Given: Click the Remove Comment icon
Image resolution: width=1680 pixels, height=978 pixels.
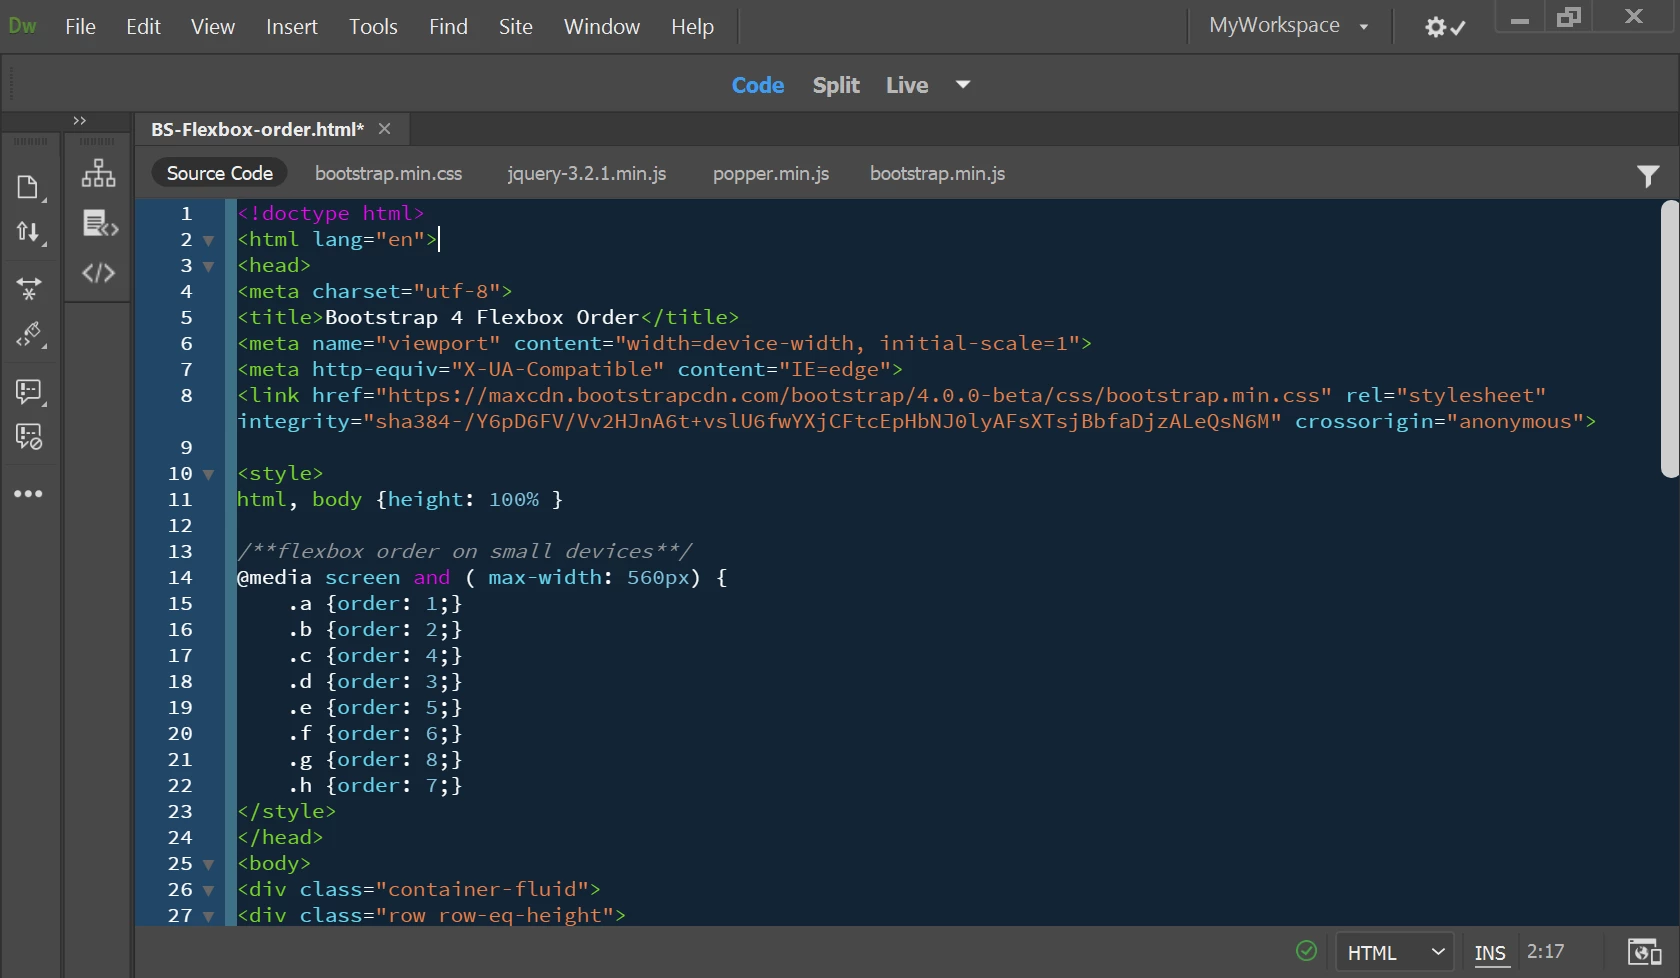Looking at the screenshot, I should (28, 437).
